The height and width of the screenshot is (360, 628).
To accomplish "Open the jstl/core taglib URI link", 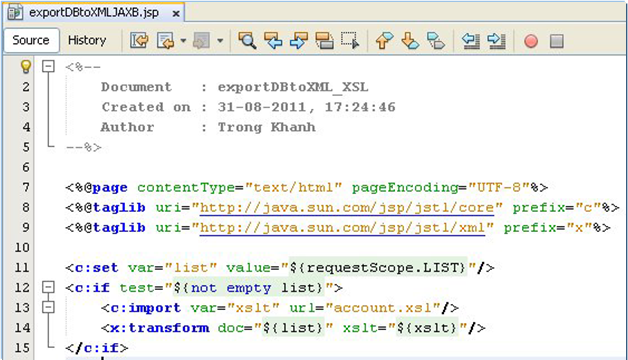I will pos(347,208).
